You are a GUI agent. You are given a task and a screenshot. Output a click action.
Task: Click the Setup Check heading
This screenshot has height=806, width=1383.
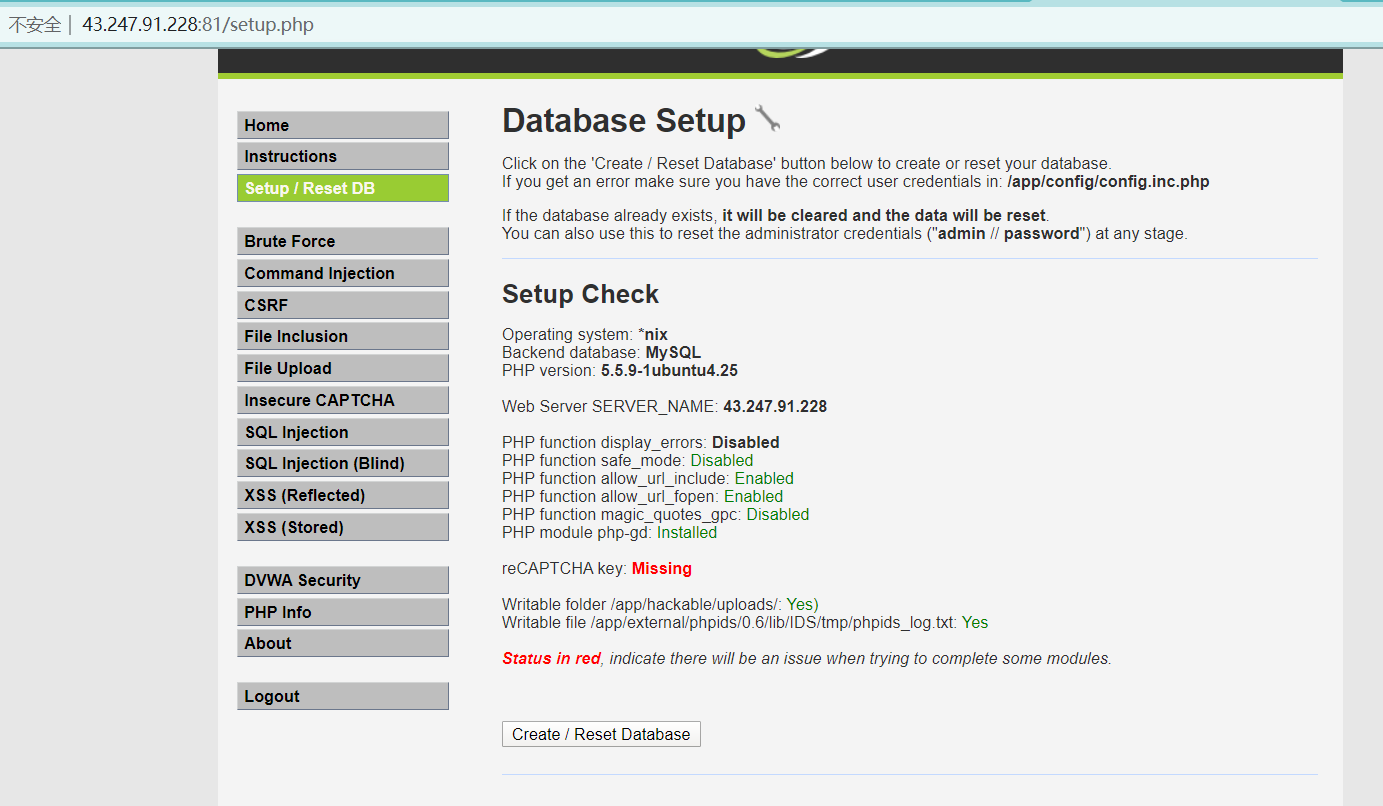[x=580, y=294]
